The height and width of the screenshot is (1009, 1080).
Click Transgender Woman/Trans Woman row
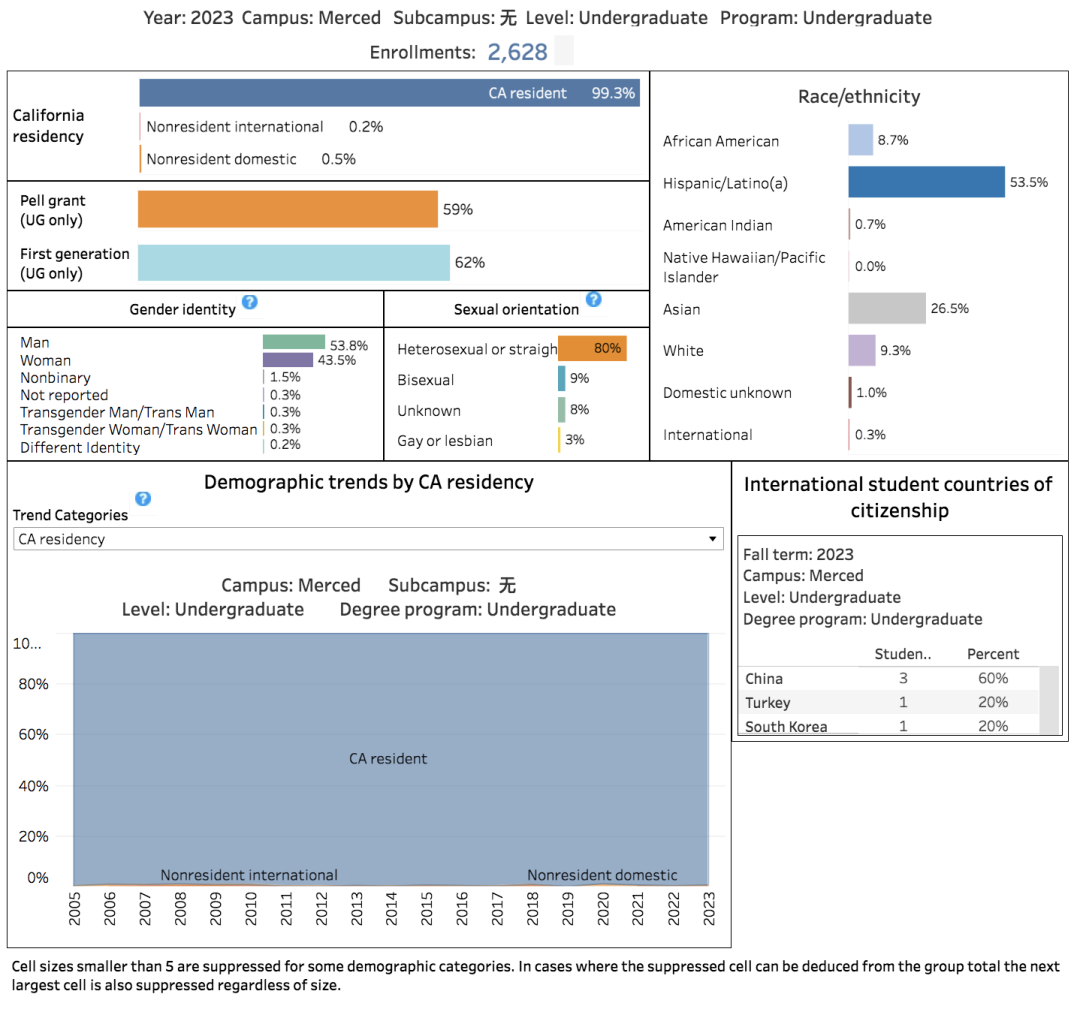coord(160,429)
